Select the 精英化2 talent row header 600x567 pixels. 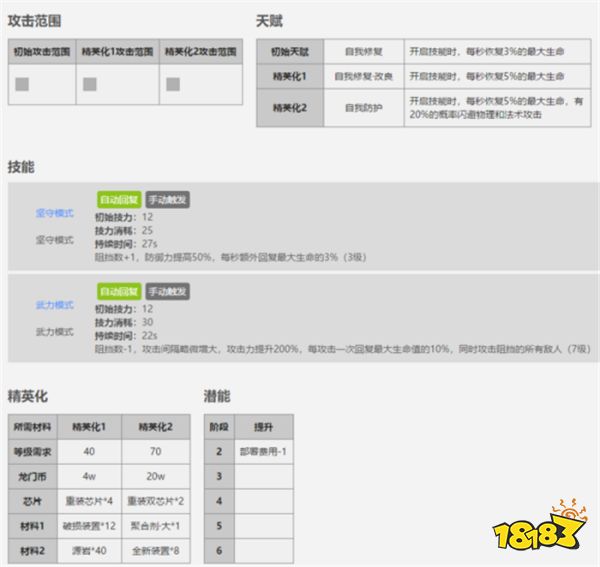click(290, 106)
